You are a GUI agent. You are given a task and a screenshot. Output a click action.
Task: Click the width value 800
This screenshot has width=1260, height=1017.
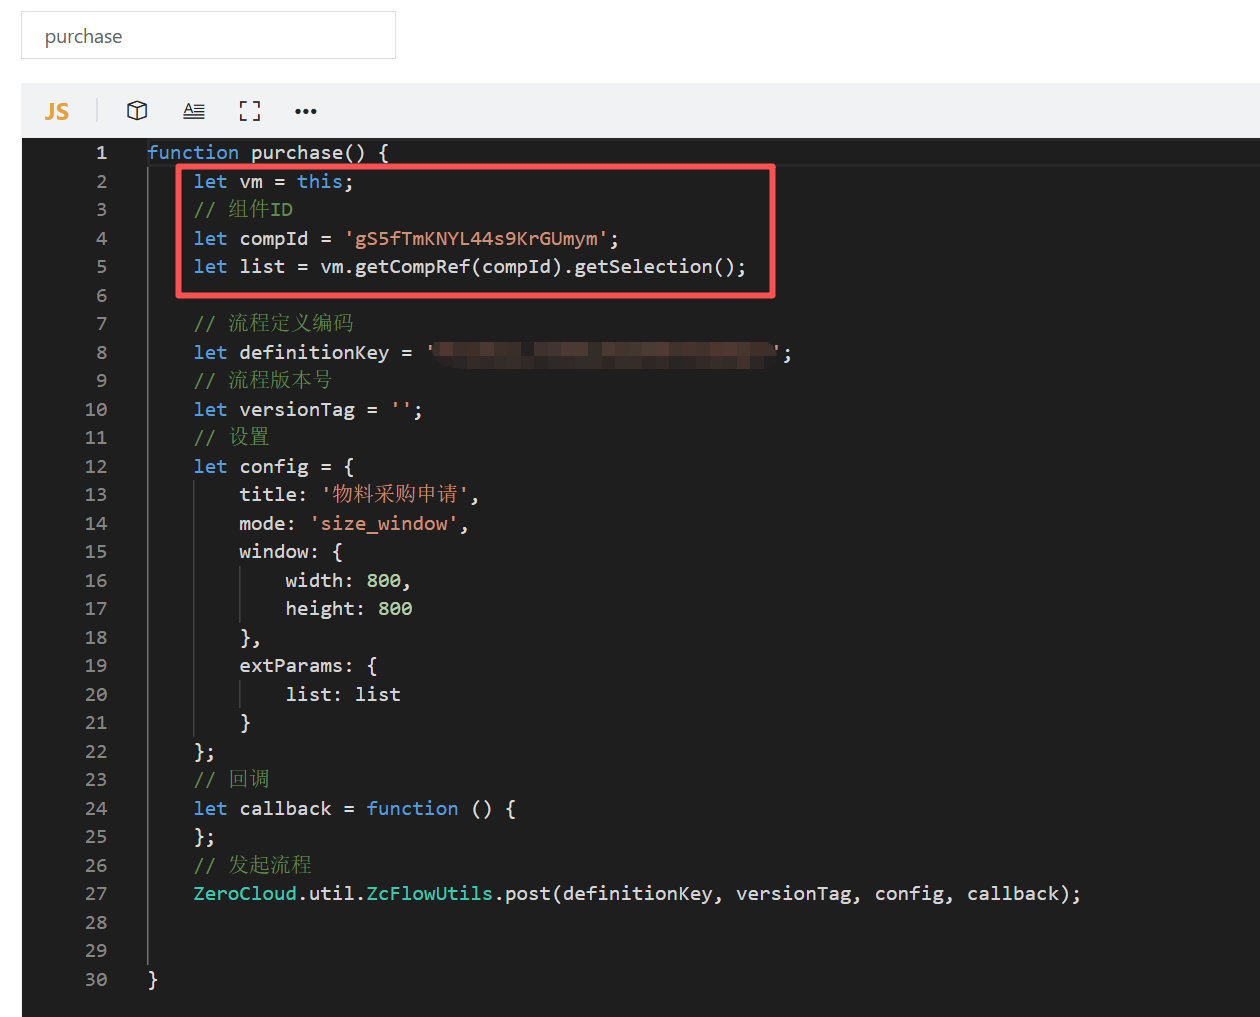pos(383,581)
